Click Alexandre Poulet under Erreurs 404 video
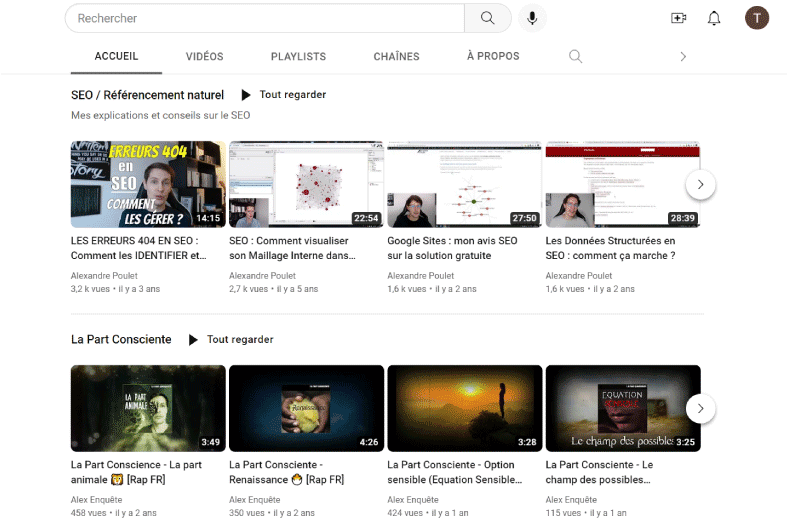800x530 pixels. (x=104, y=276)
